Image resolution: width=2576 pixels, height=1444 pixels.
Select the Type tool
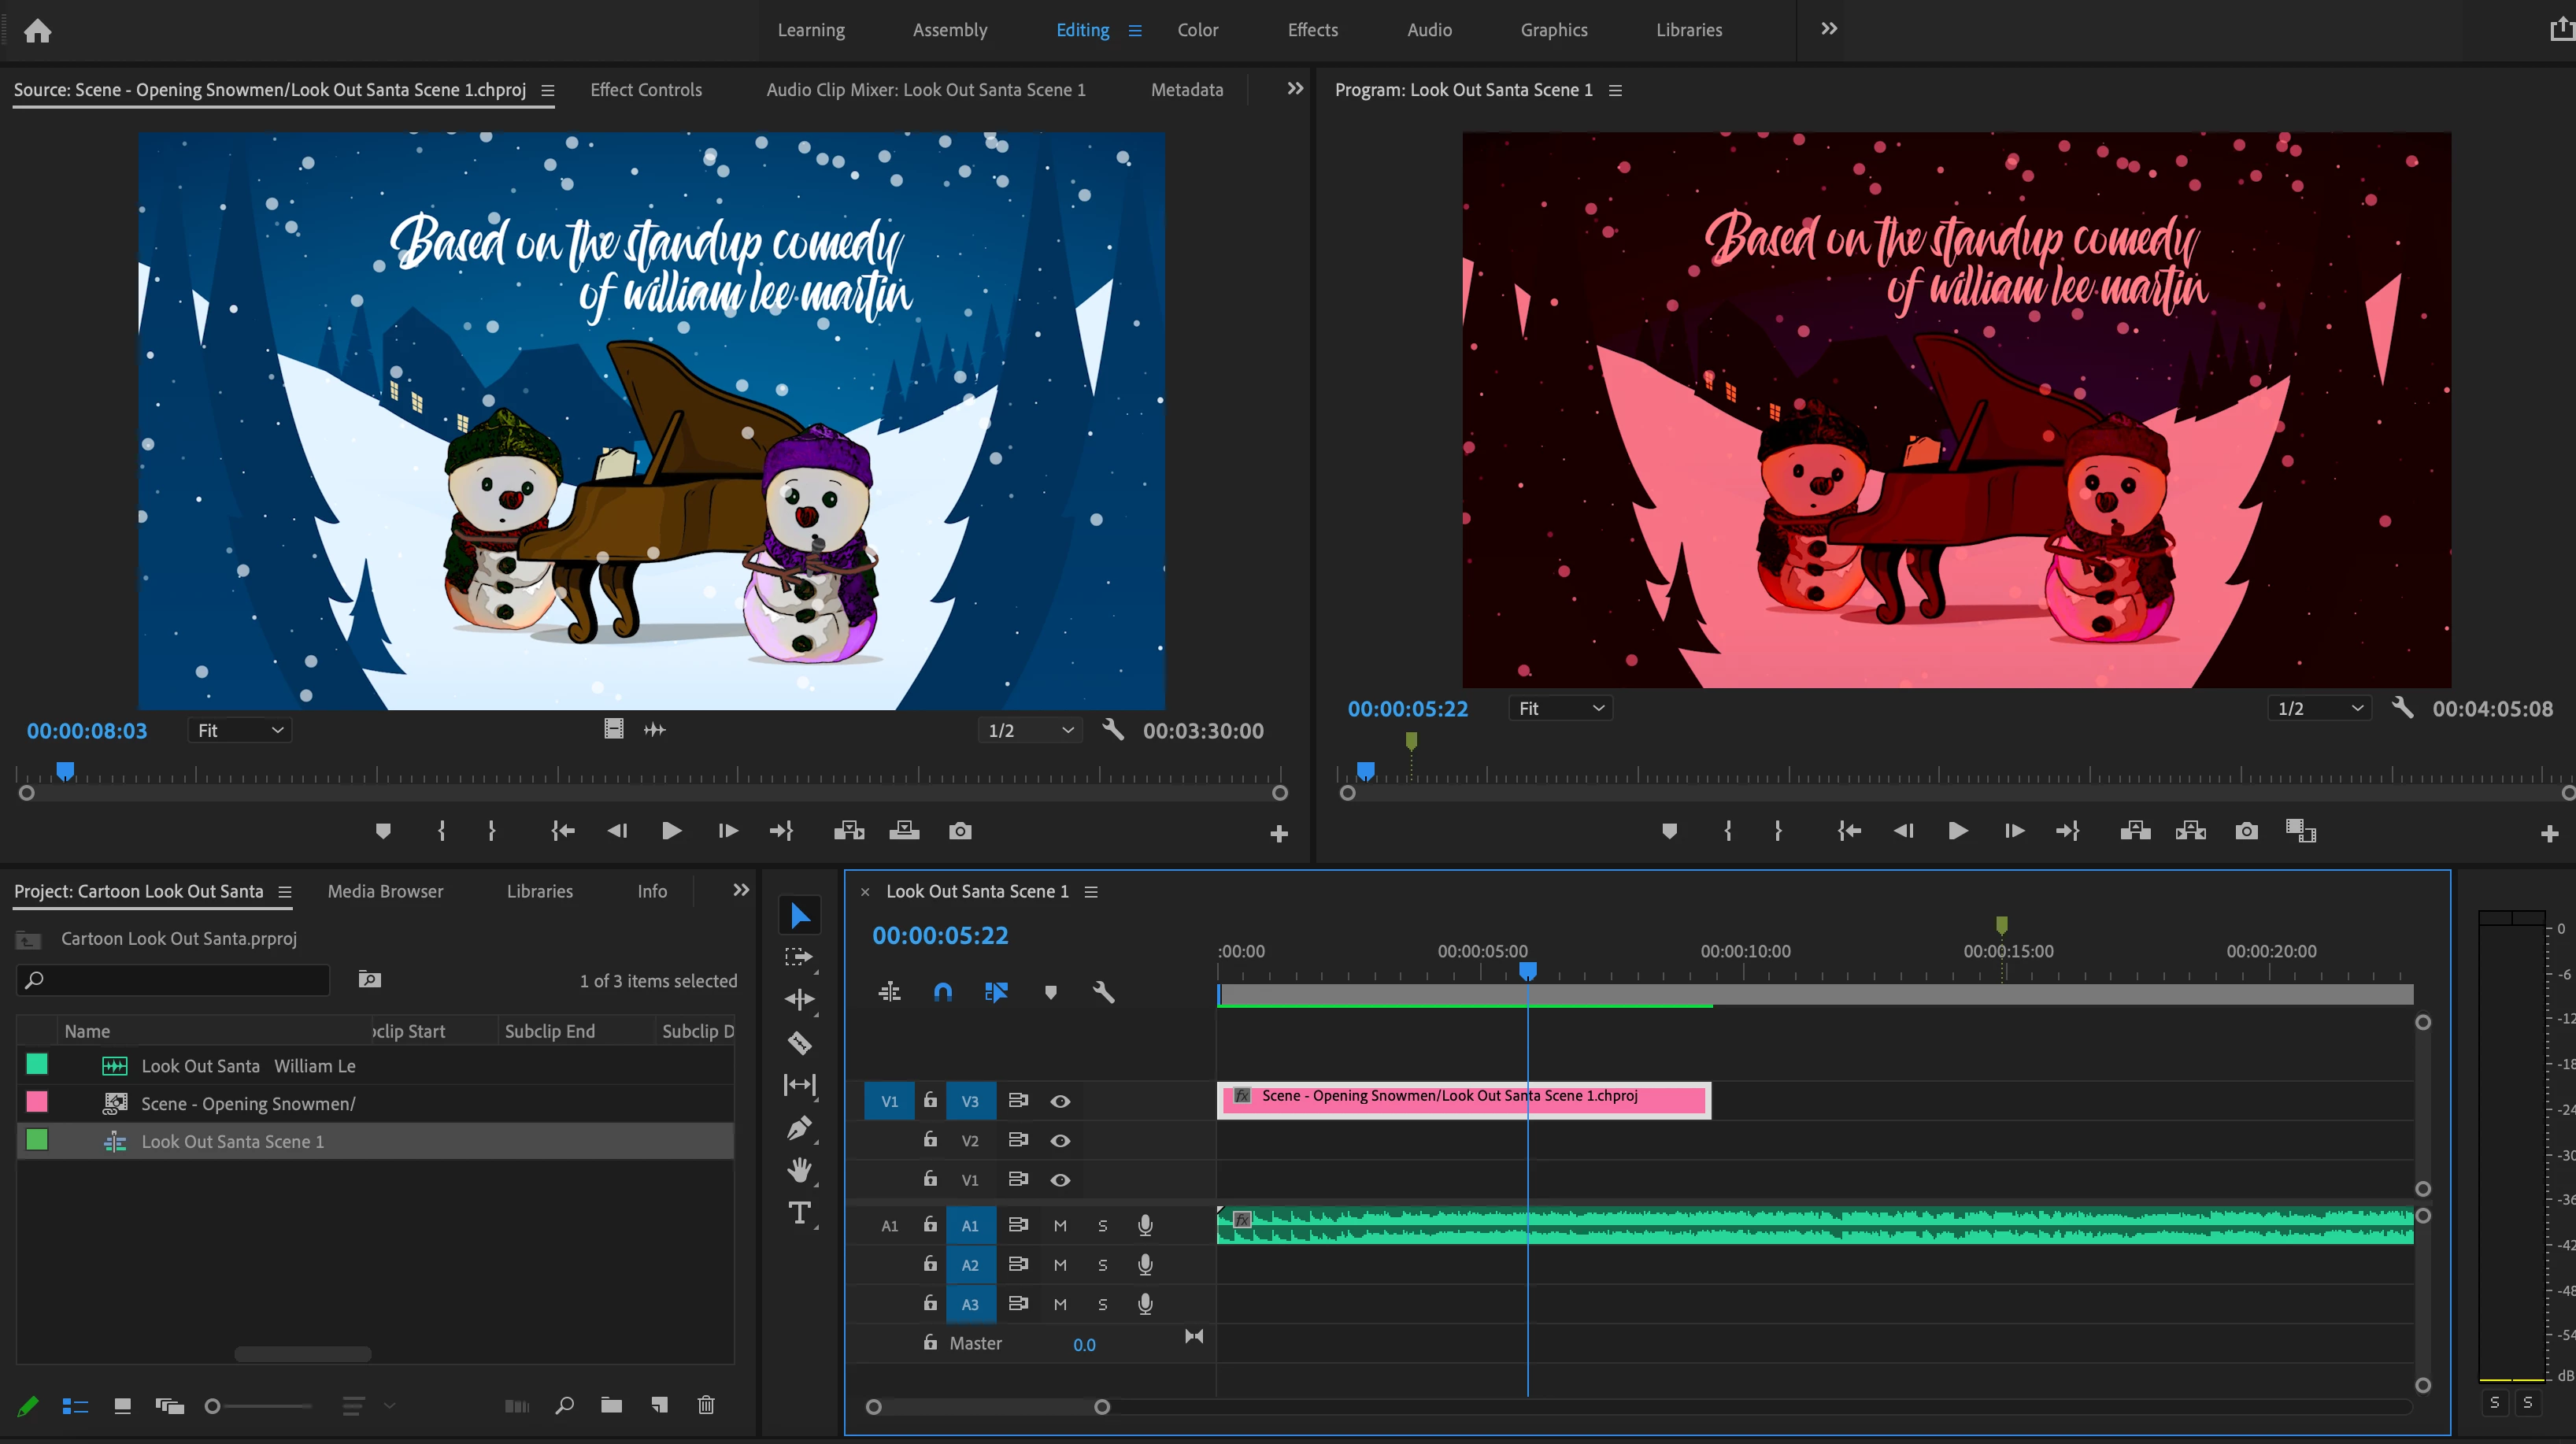pyautogui.click(x=799, y=1213)
